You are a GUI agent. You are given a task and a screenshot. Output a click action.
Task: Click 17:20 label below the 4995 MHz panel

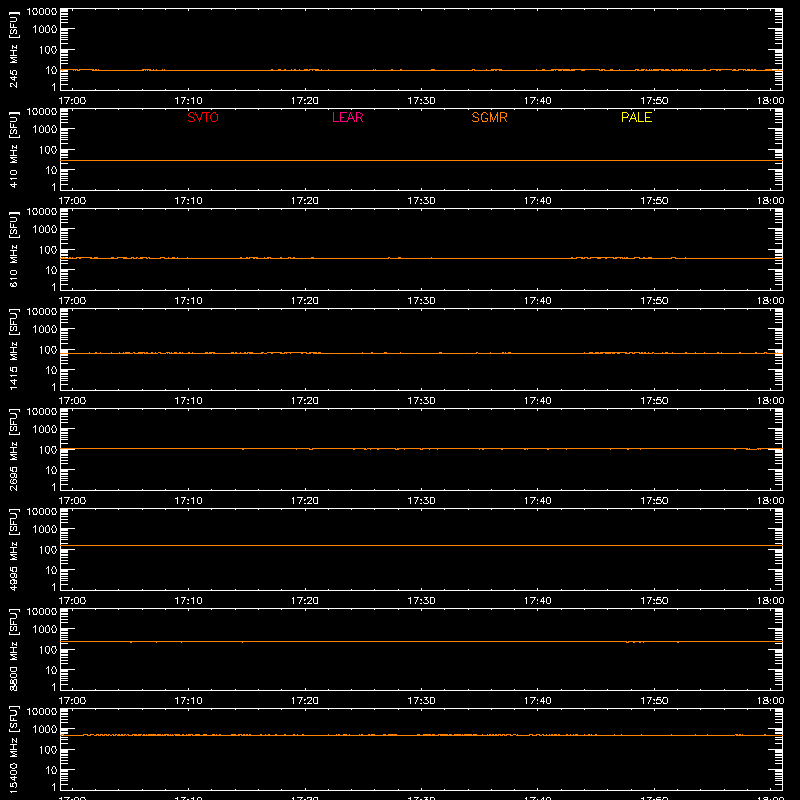click(305, 601)
